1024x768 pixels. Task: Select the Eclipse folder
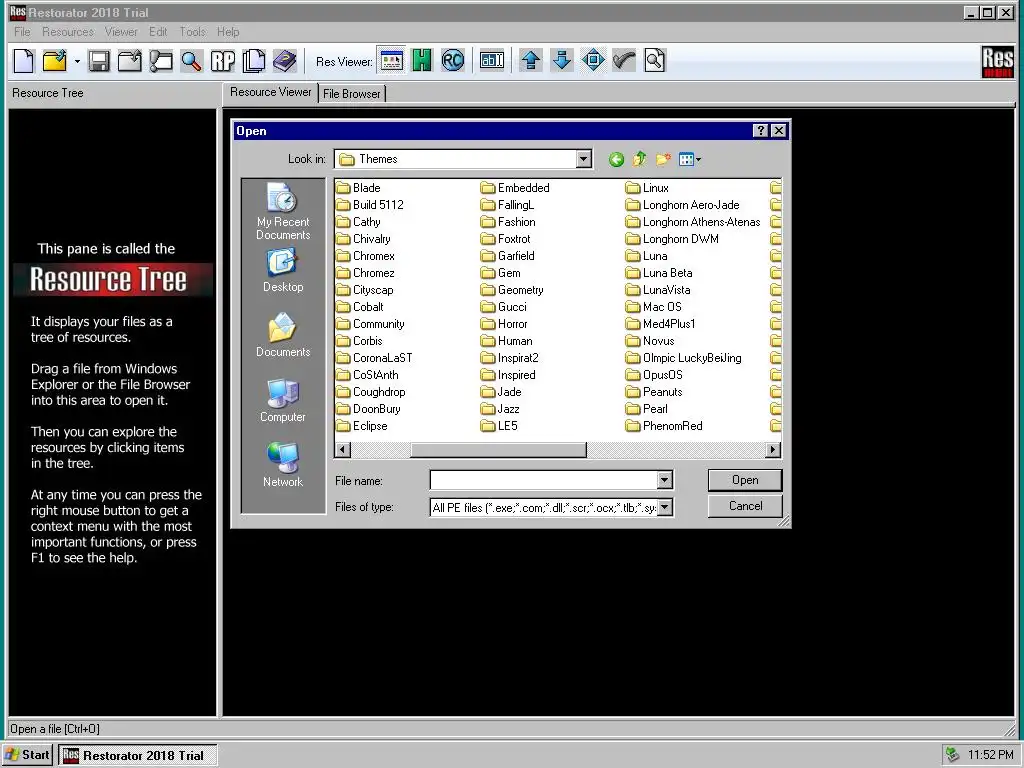pyautogui.click(x=362, y=426)
